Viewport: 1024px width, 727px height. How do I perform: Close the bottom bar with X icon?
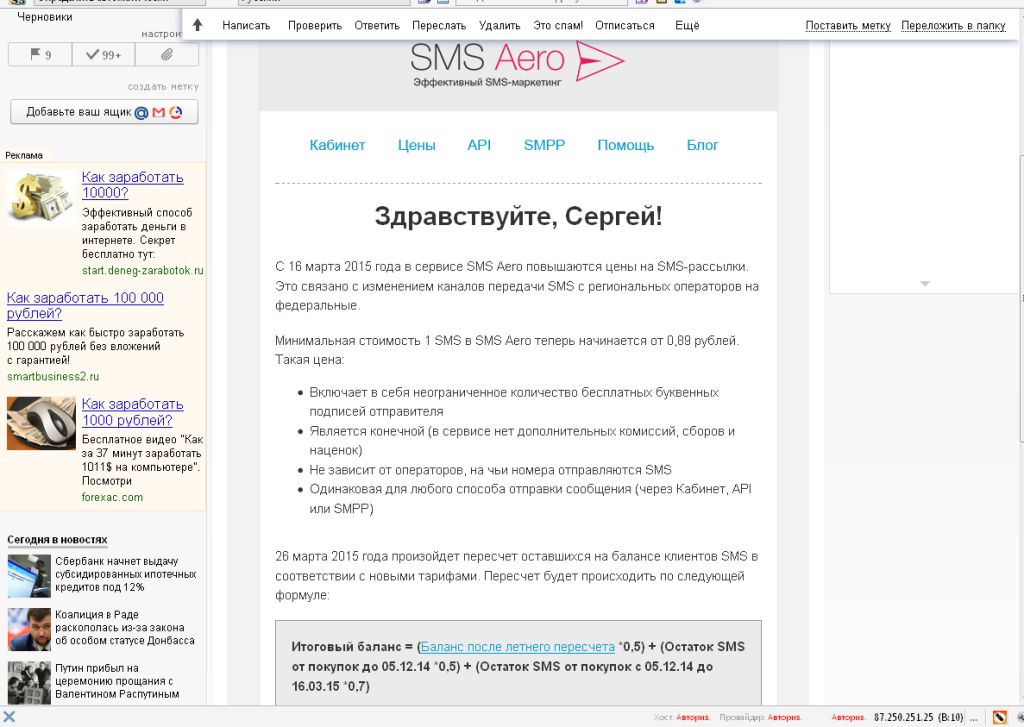click(x=8, y=717)
